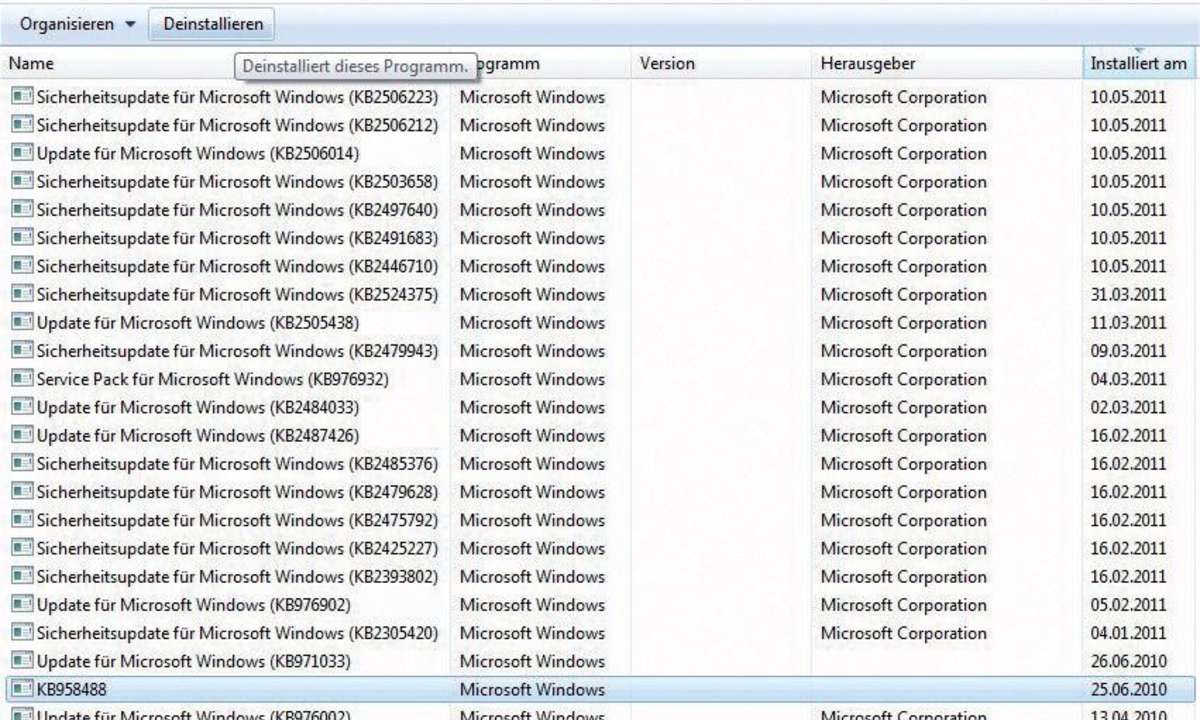Click the install date 11.03.2011
1200x720 pixels.
(x=1128, y=322)
